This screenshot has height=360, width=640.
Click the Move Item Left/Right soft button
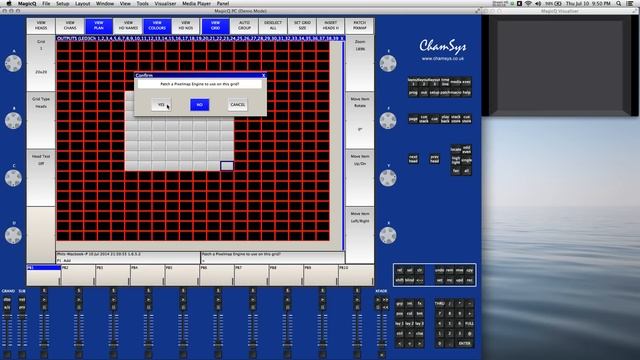tap(360, 235)
